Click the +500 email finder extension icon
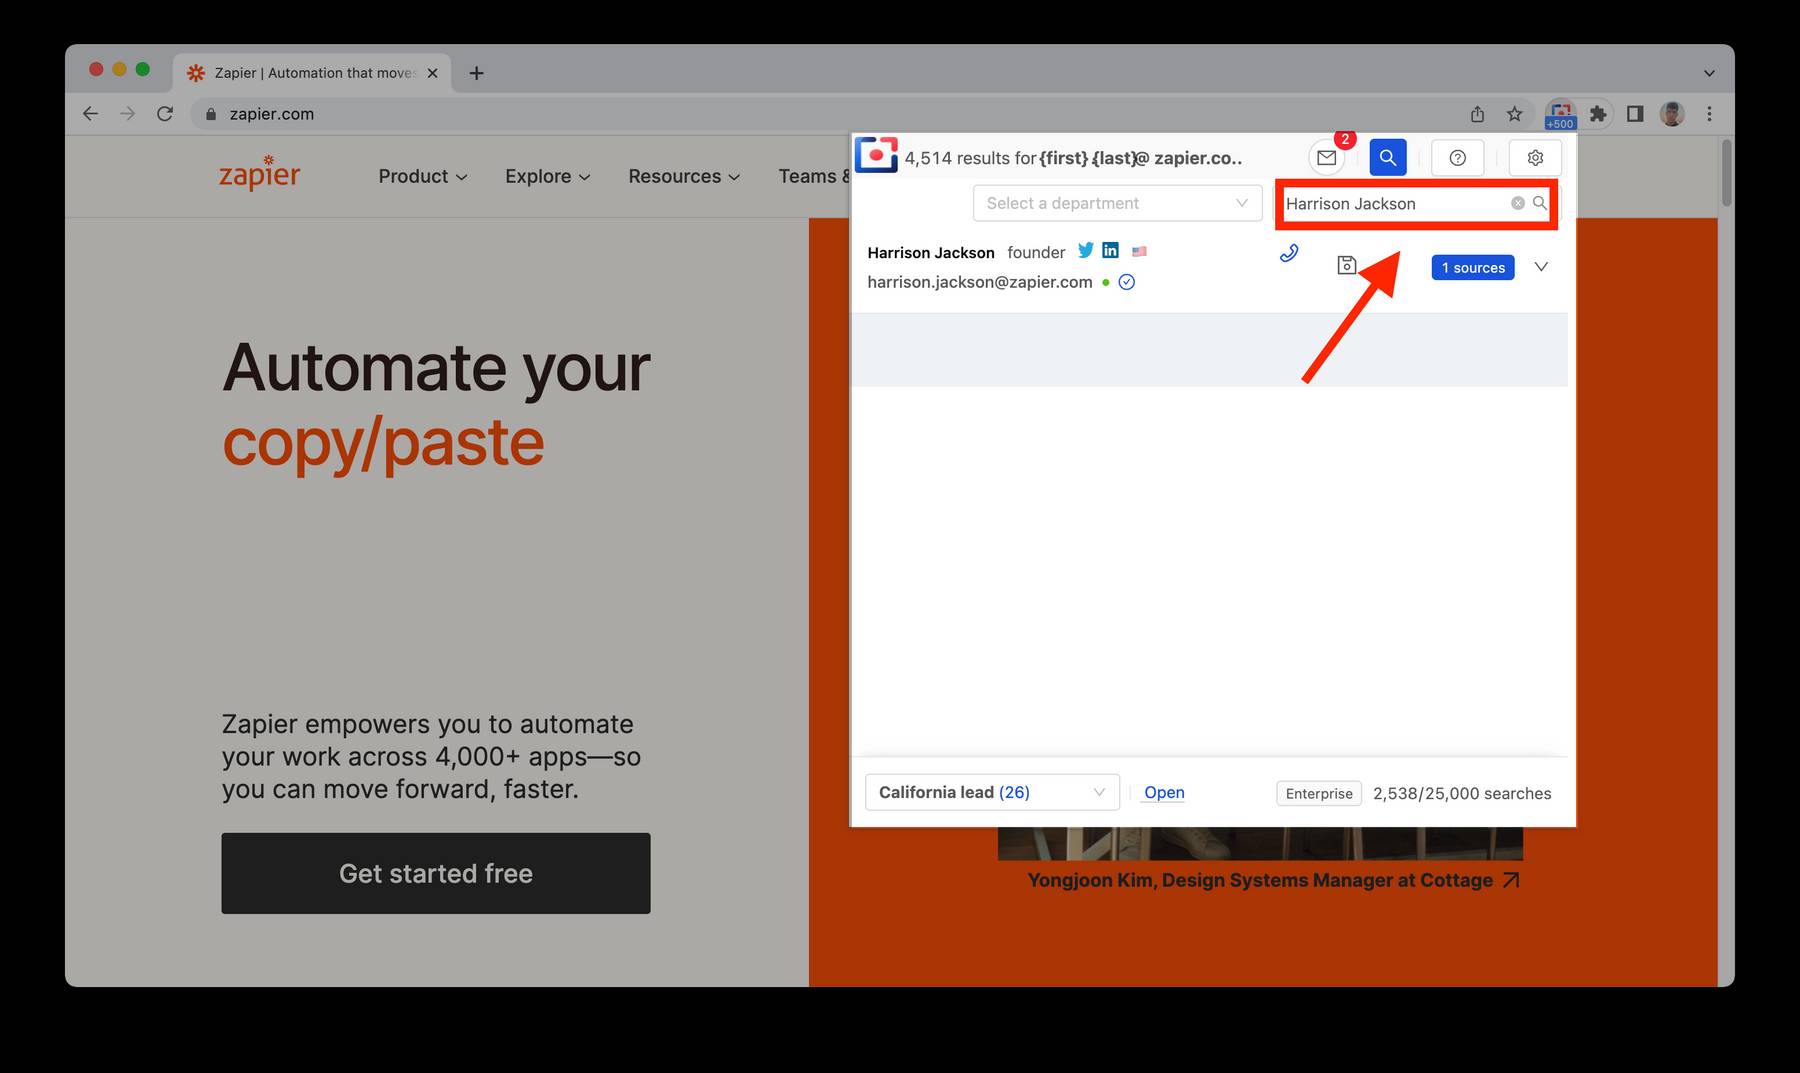The height and width of the screenshot is (1073, 1800). pyautogui.click(x=1560, y=114)
